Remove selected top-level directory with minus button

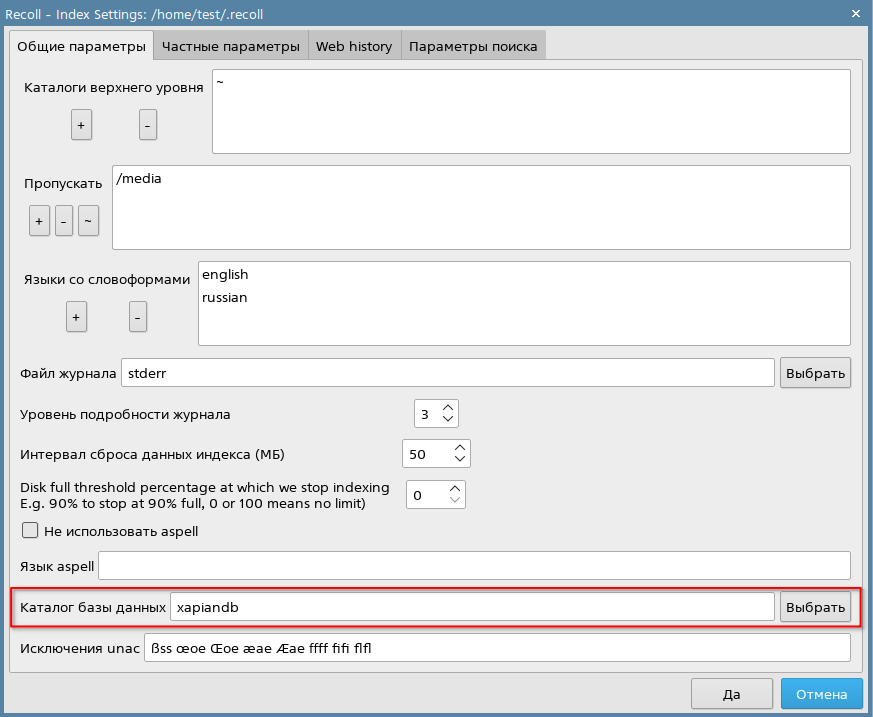pos(147,125)
